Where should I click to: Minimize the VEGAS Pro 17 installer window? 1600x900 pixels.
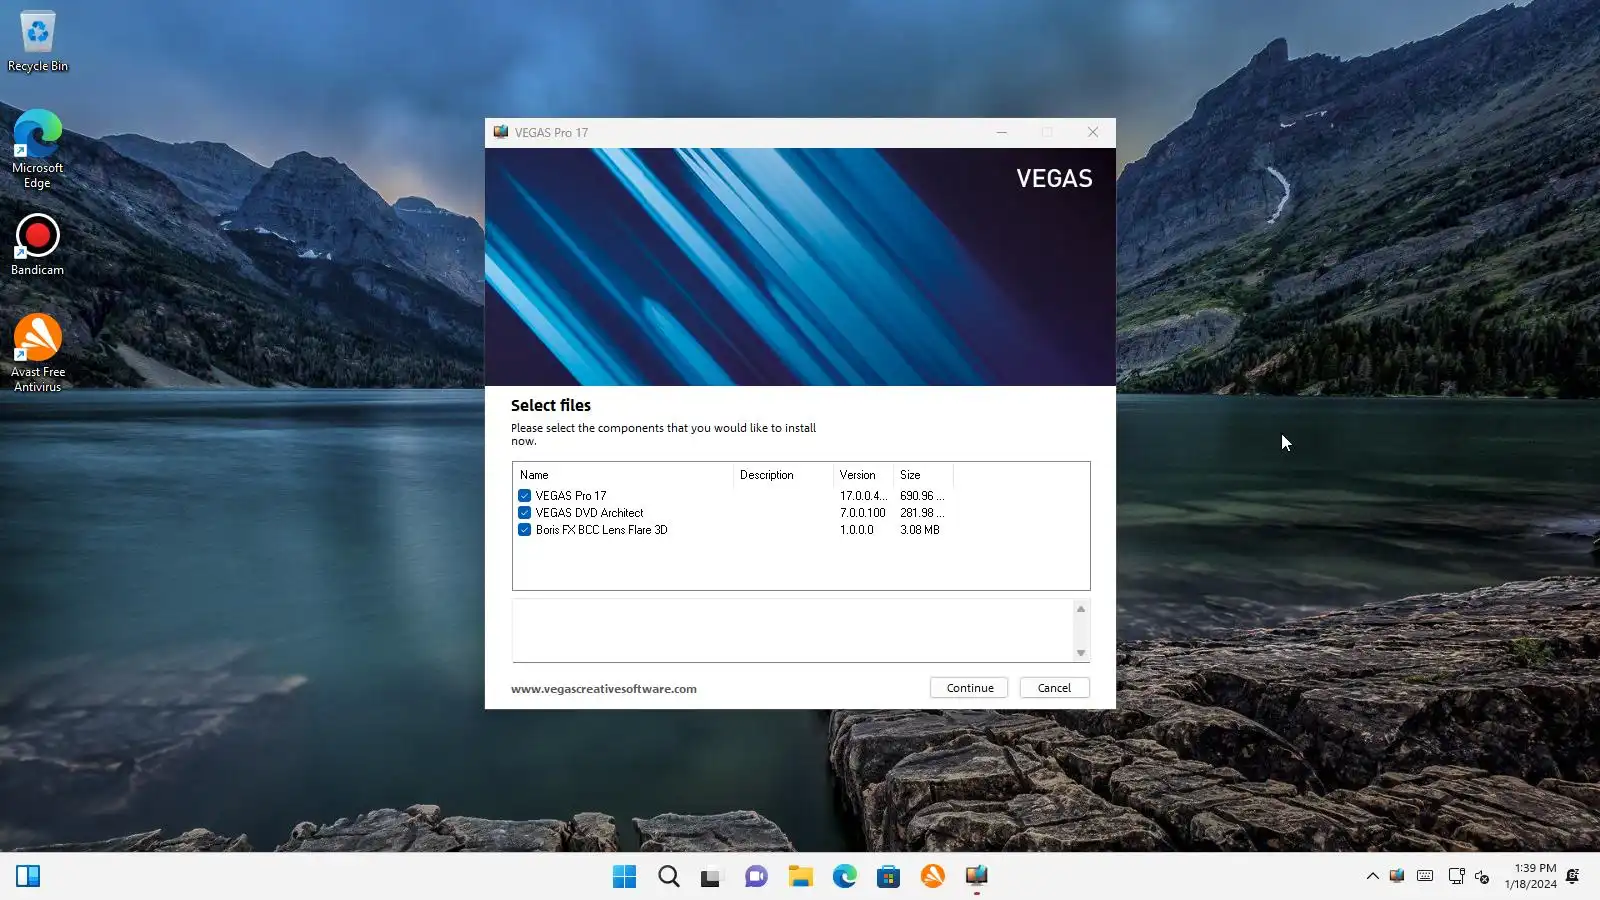1001,132
